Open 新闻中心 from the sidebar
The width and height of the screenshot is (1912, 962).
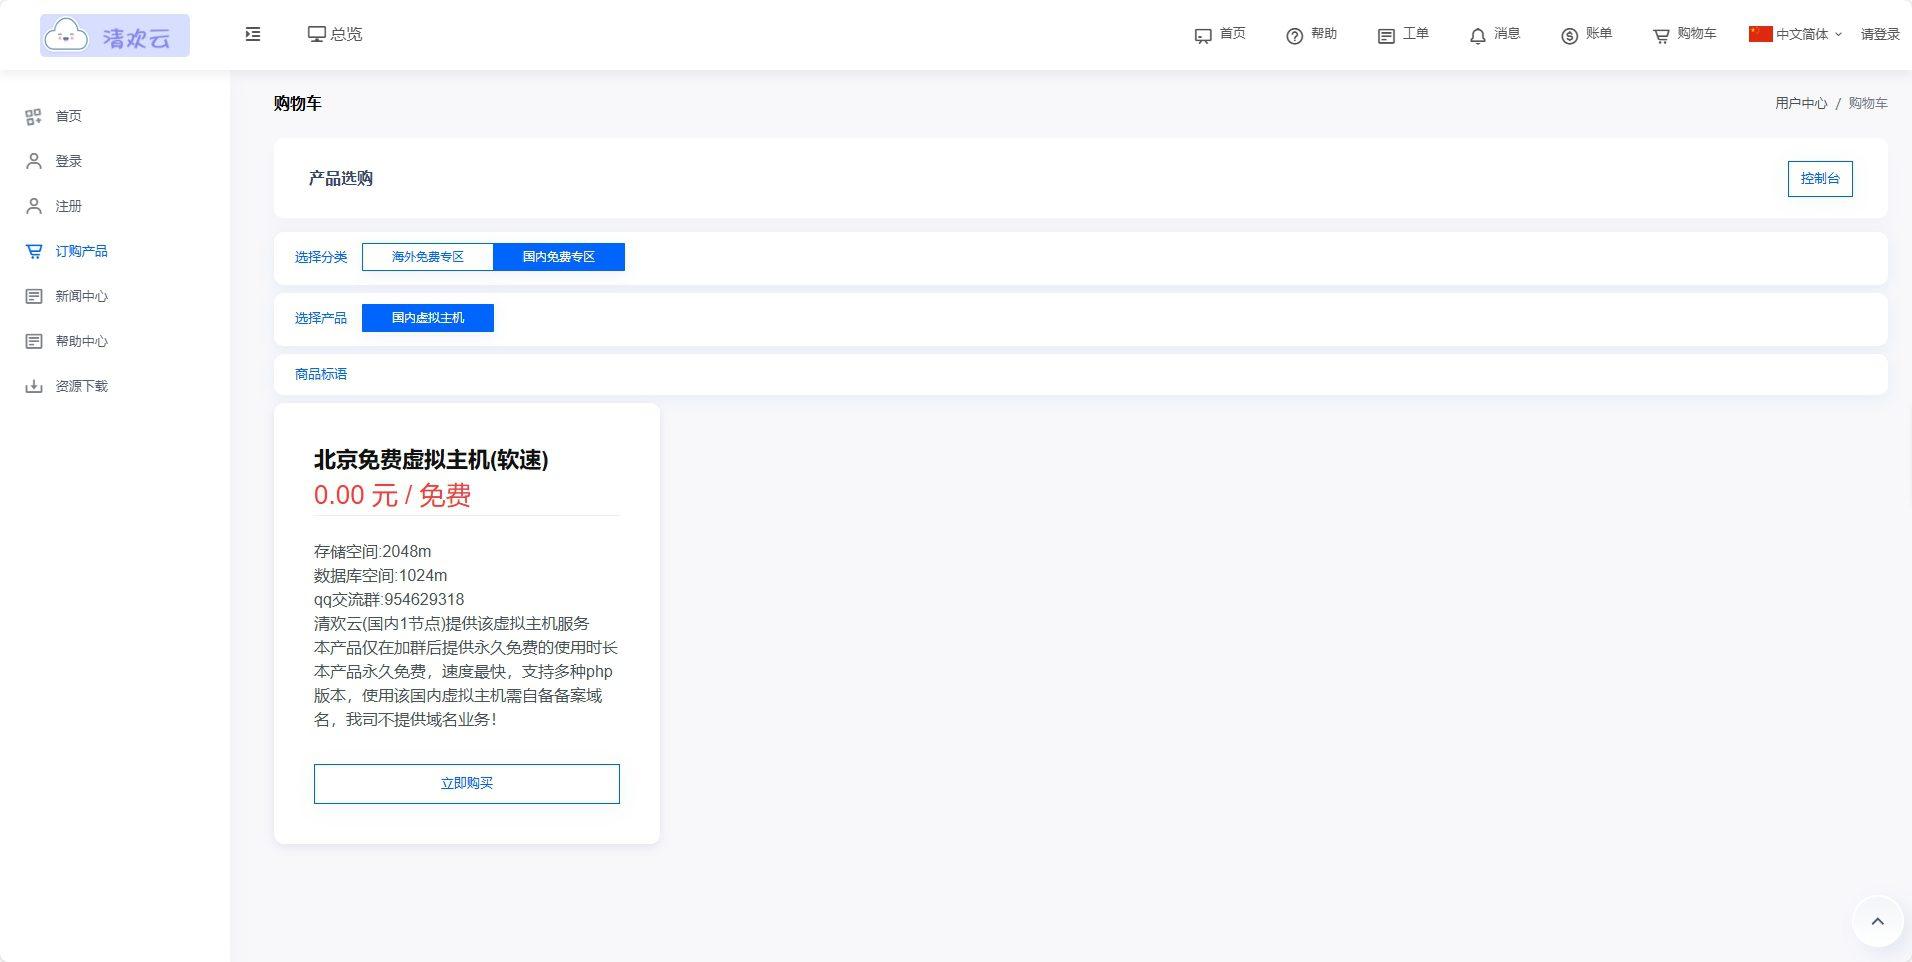[x=82, y=296]
